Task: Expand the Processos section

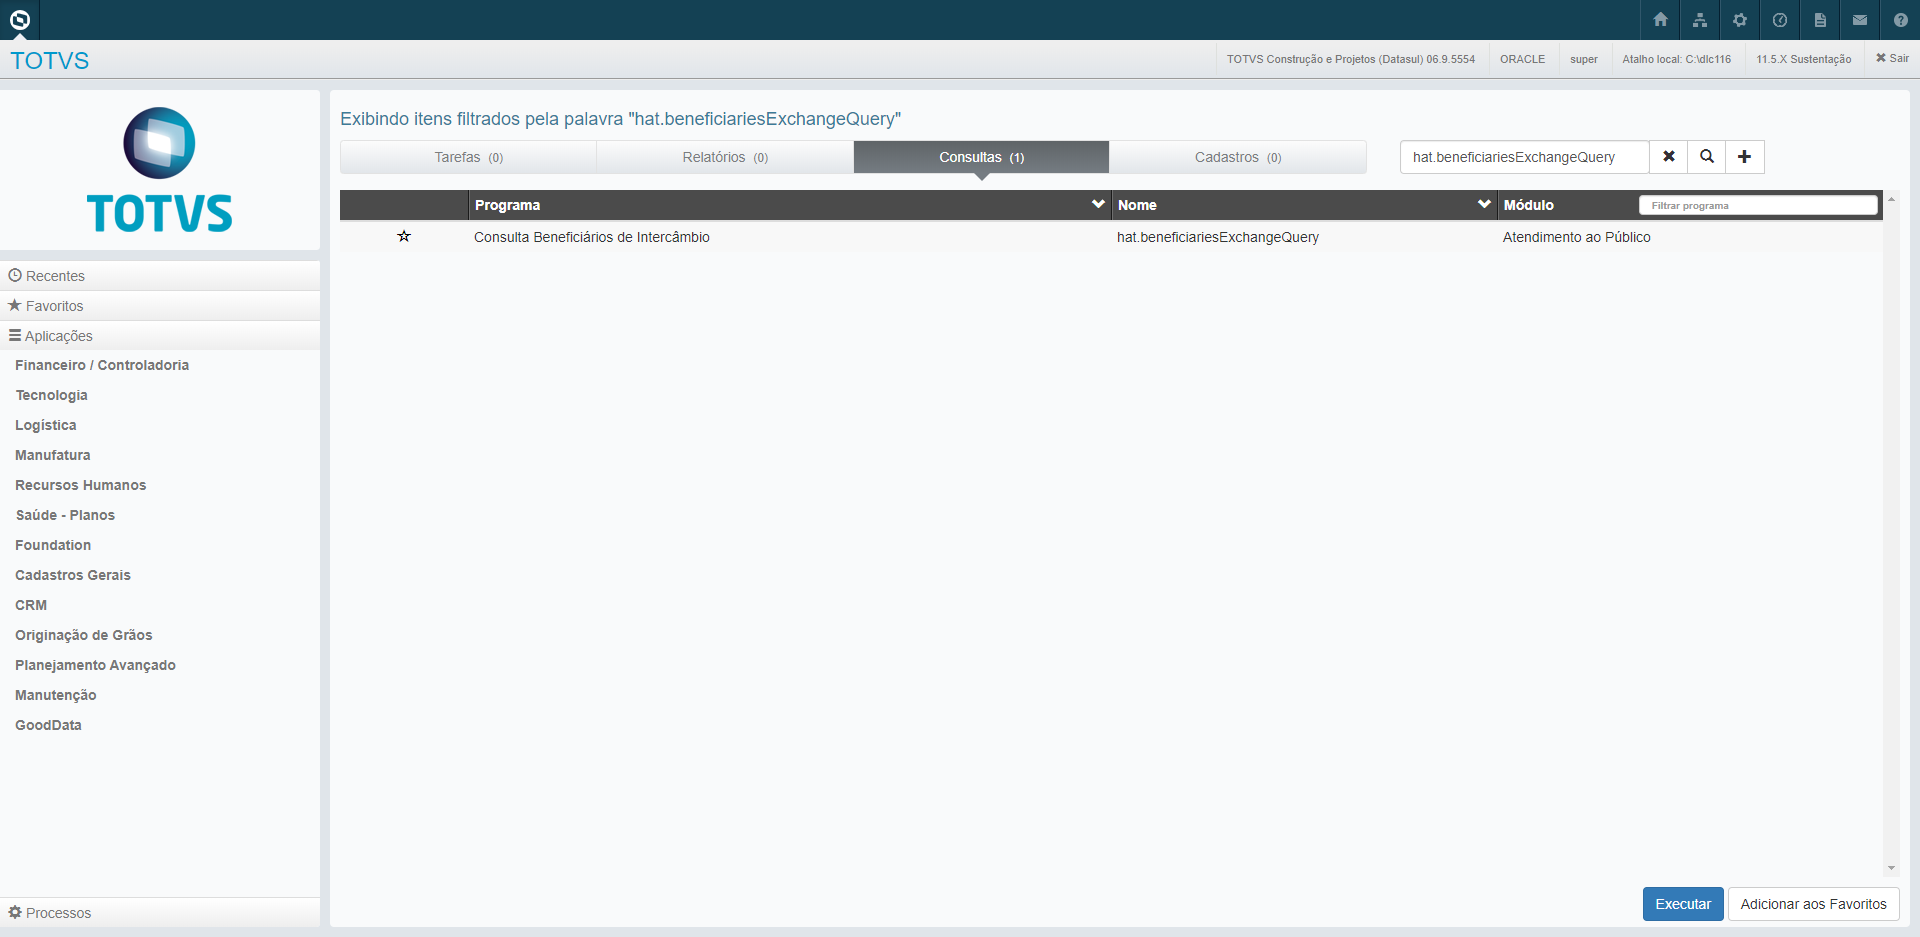Action: coord(160,913)
